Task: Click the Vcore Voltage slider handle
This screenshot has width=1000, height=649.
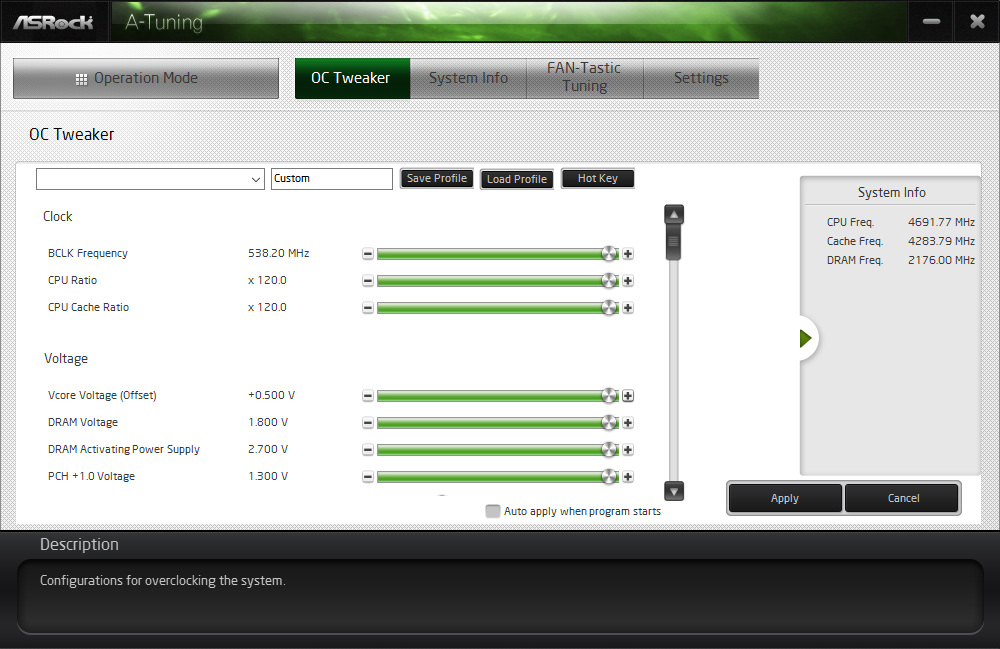Action: pyautogui.click(x=610, y=396)
